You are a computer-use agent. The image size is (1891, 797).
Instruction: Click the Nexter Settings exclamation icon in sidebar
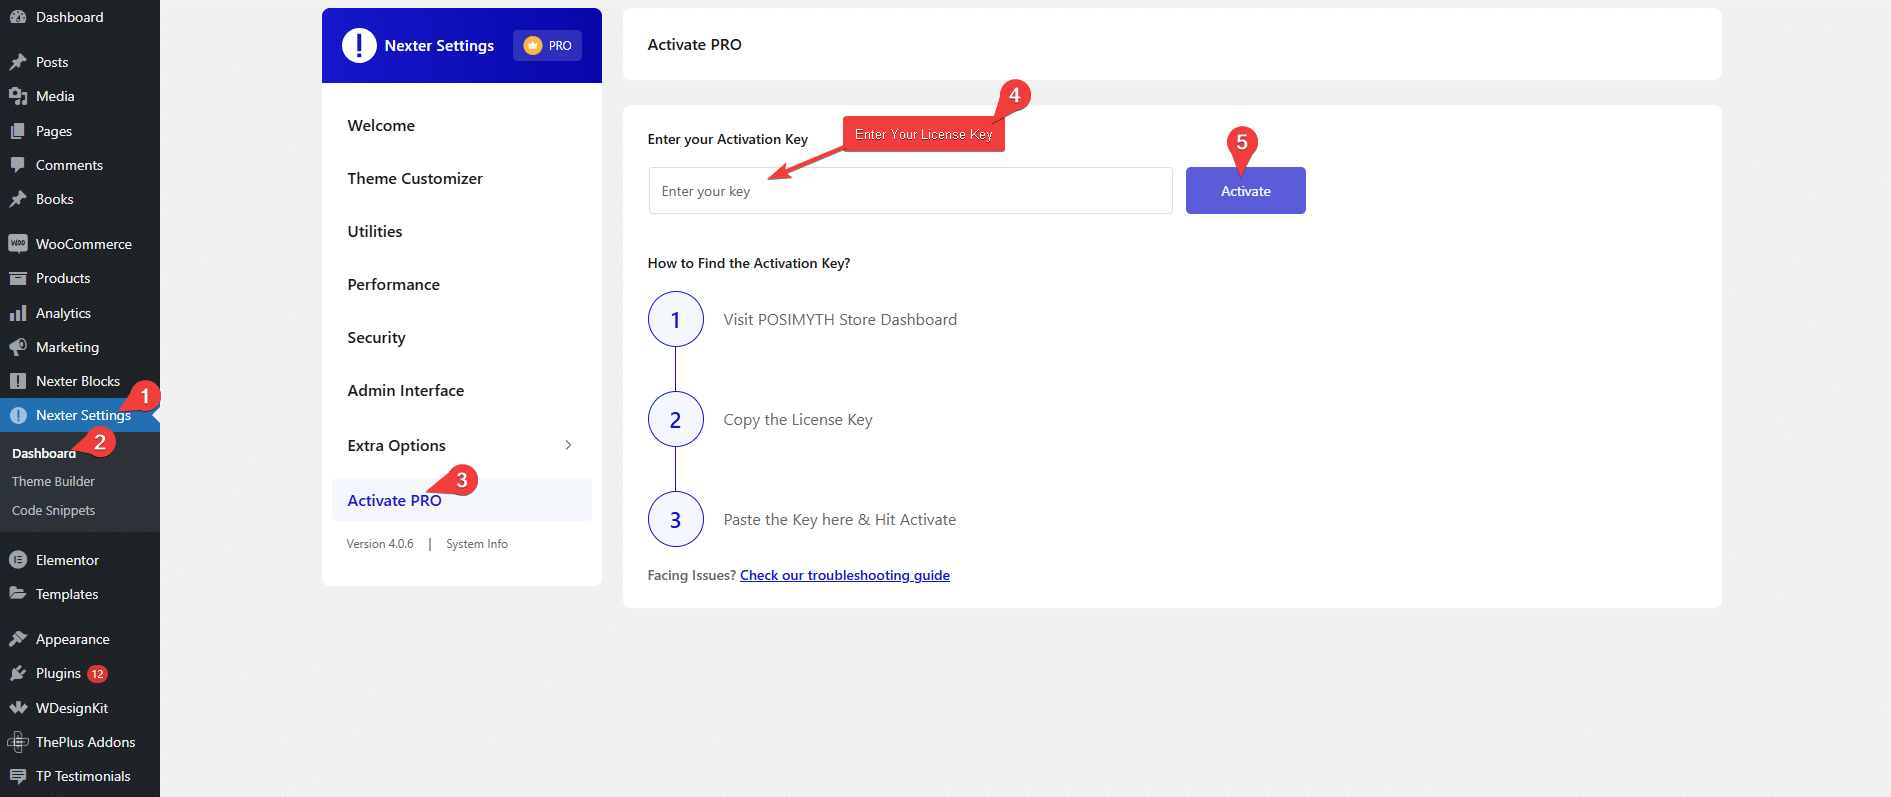click(x=18, y=415)
